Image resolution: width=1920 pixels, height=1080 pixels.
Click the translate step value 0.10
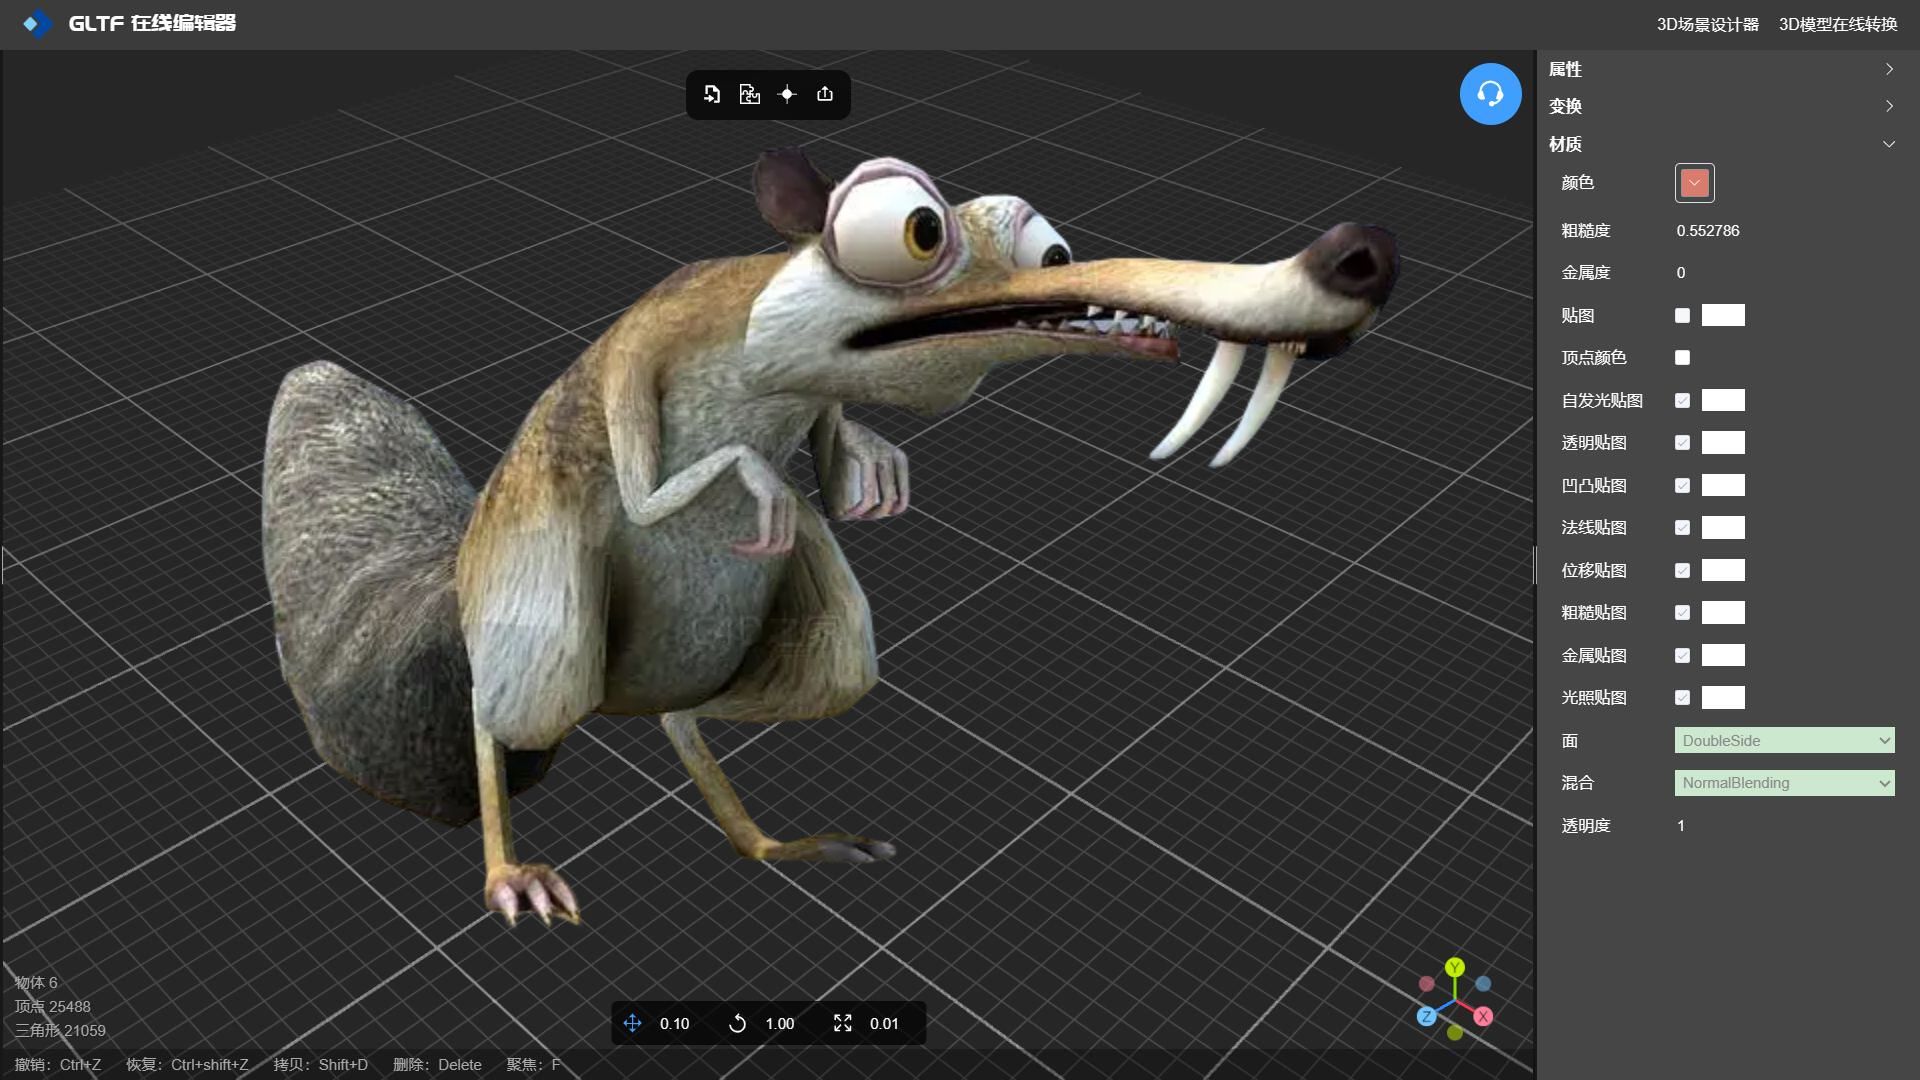(x=674, y=1023)
